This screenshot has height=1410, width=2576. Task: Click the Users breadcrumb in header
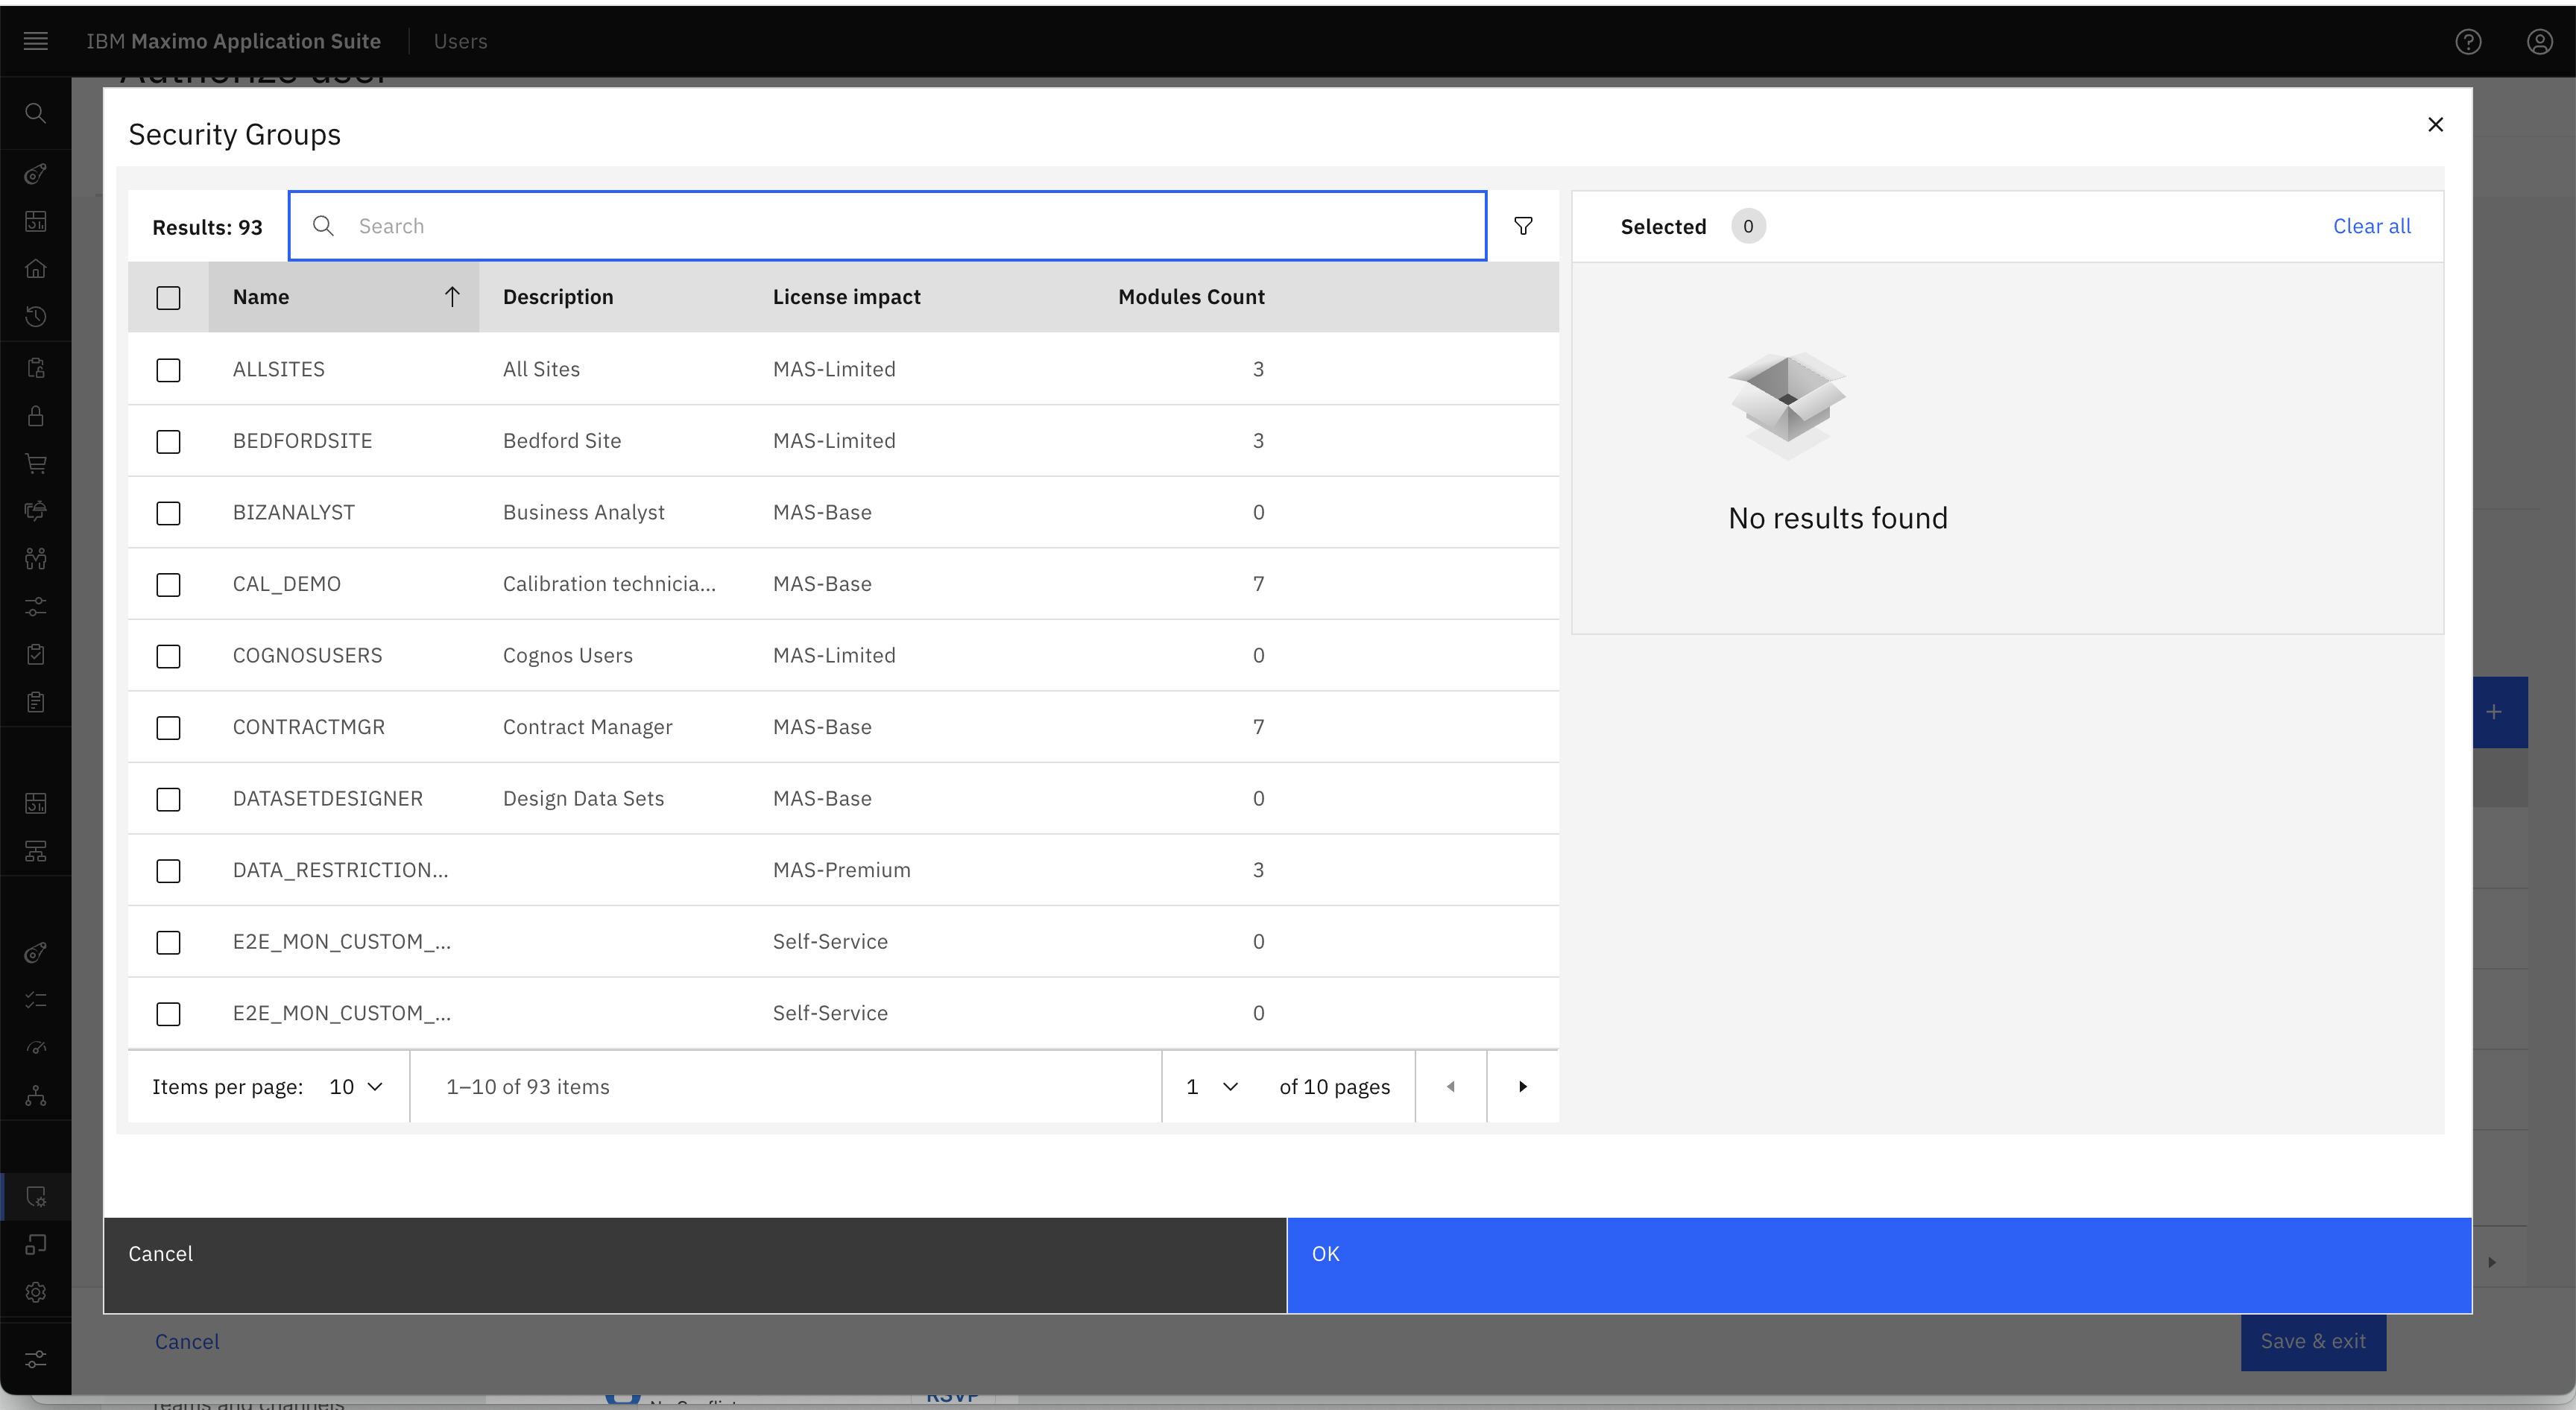click(460, 41)
